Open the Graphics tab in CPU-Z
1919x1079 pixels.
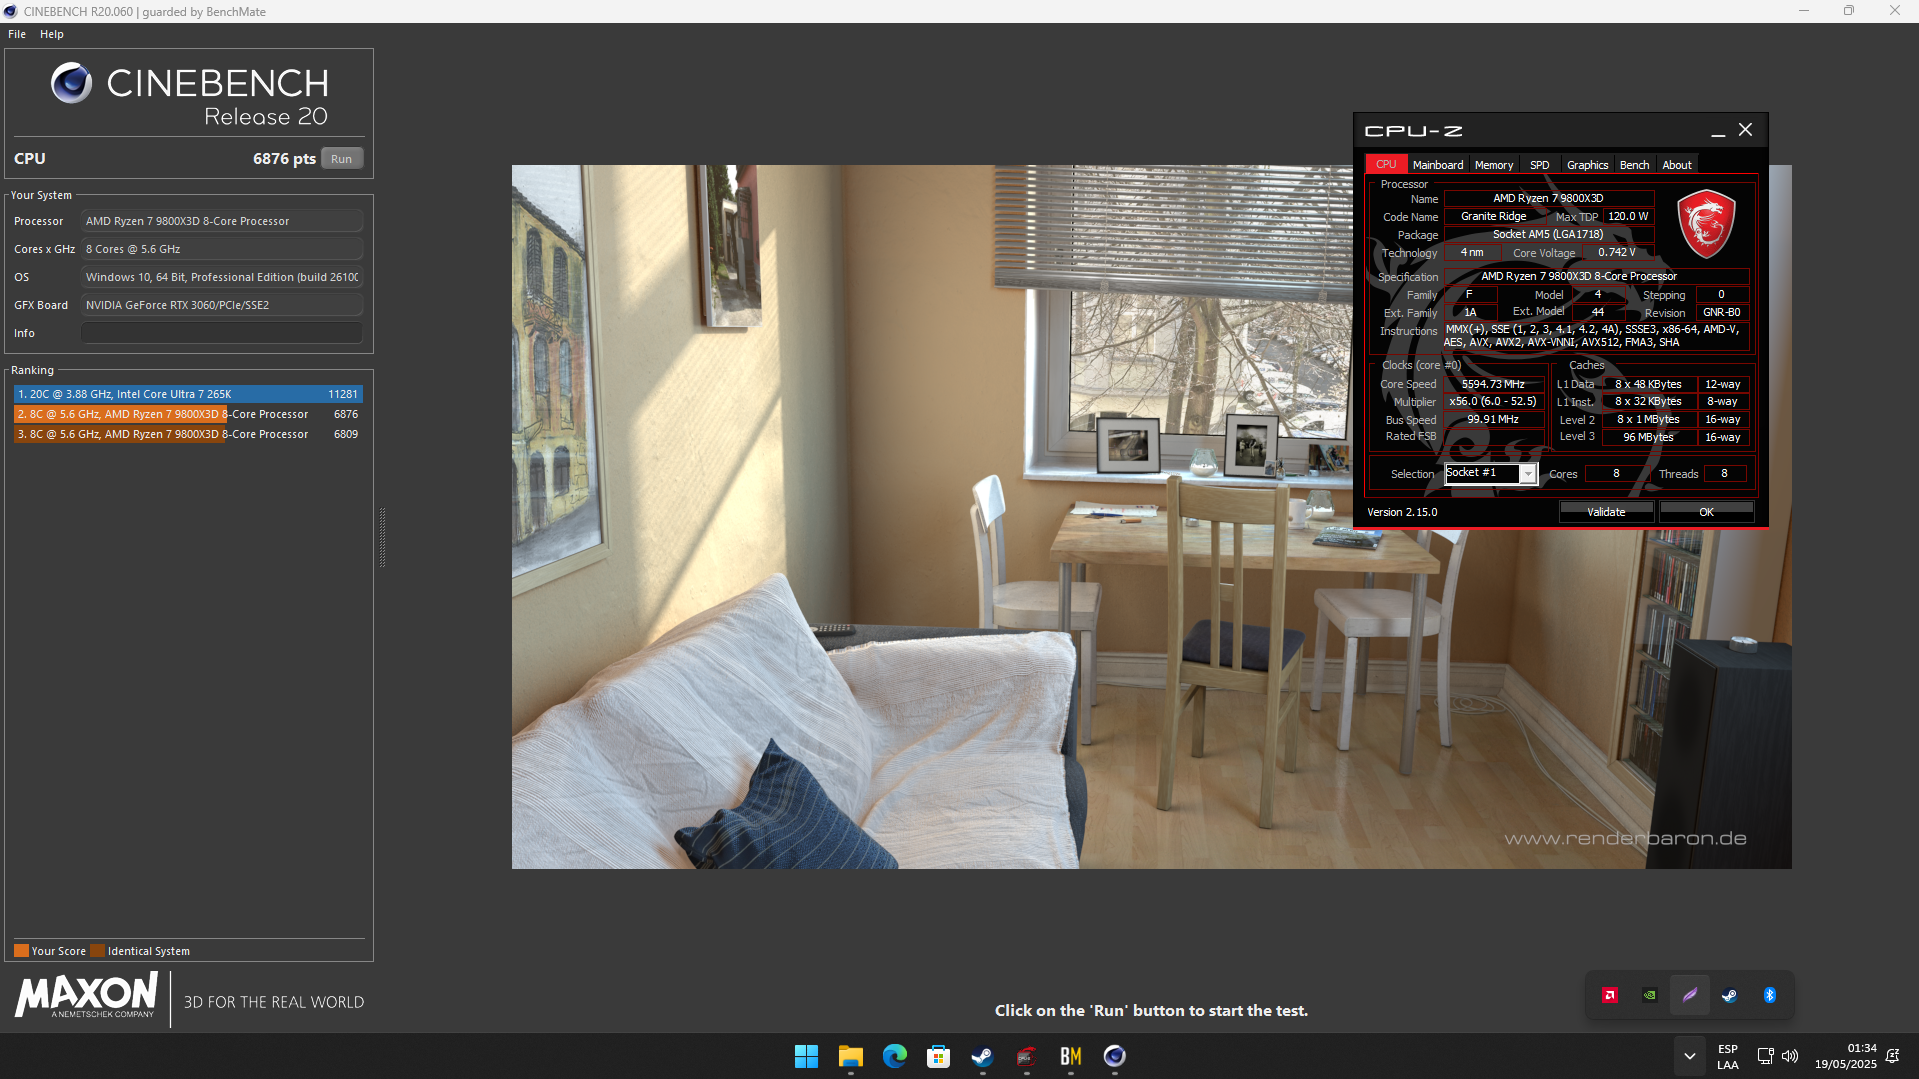tap(1587, 165)
